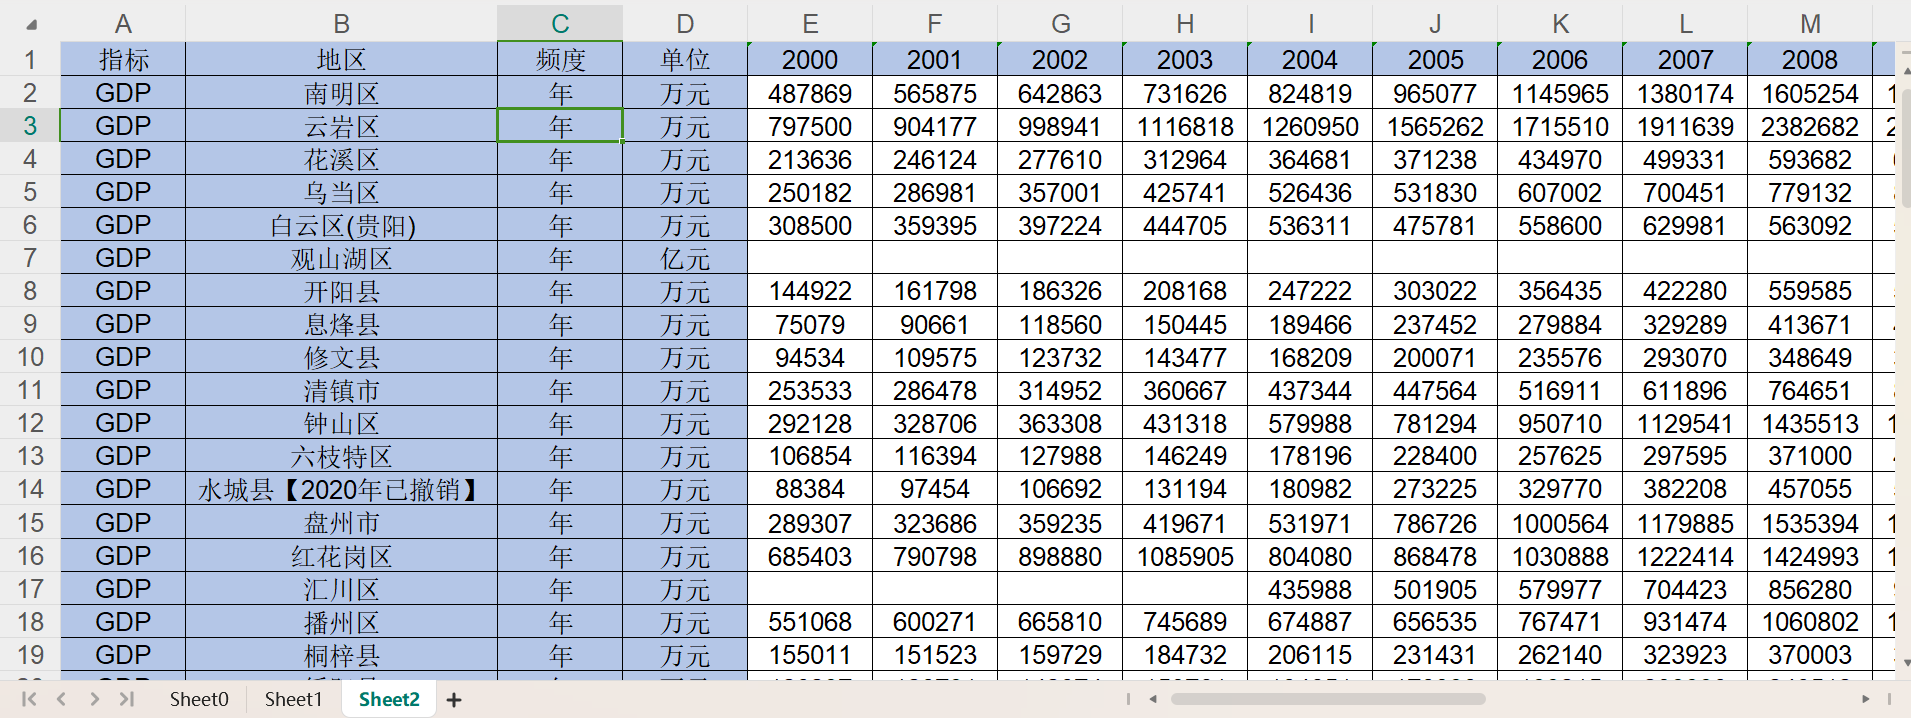Screen dimensions: 1911x718
Task: Select the Sheet2 tab
Action: tap(389, 699)
